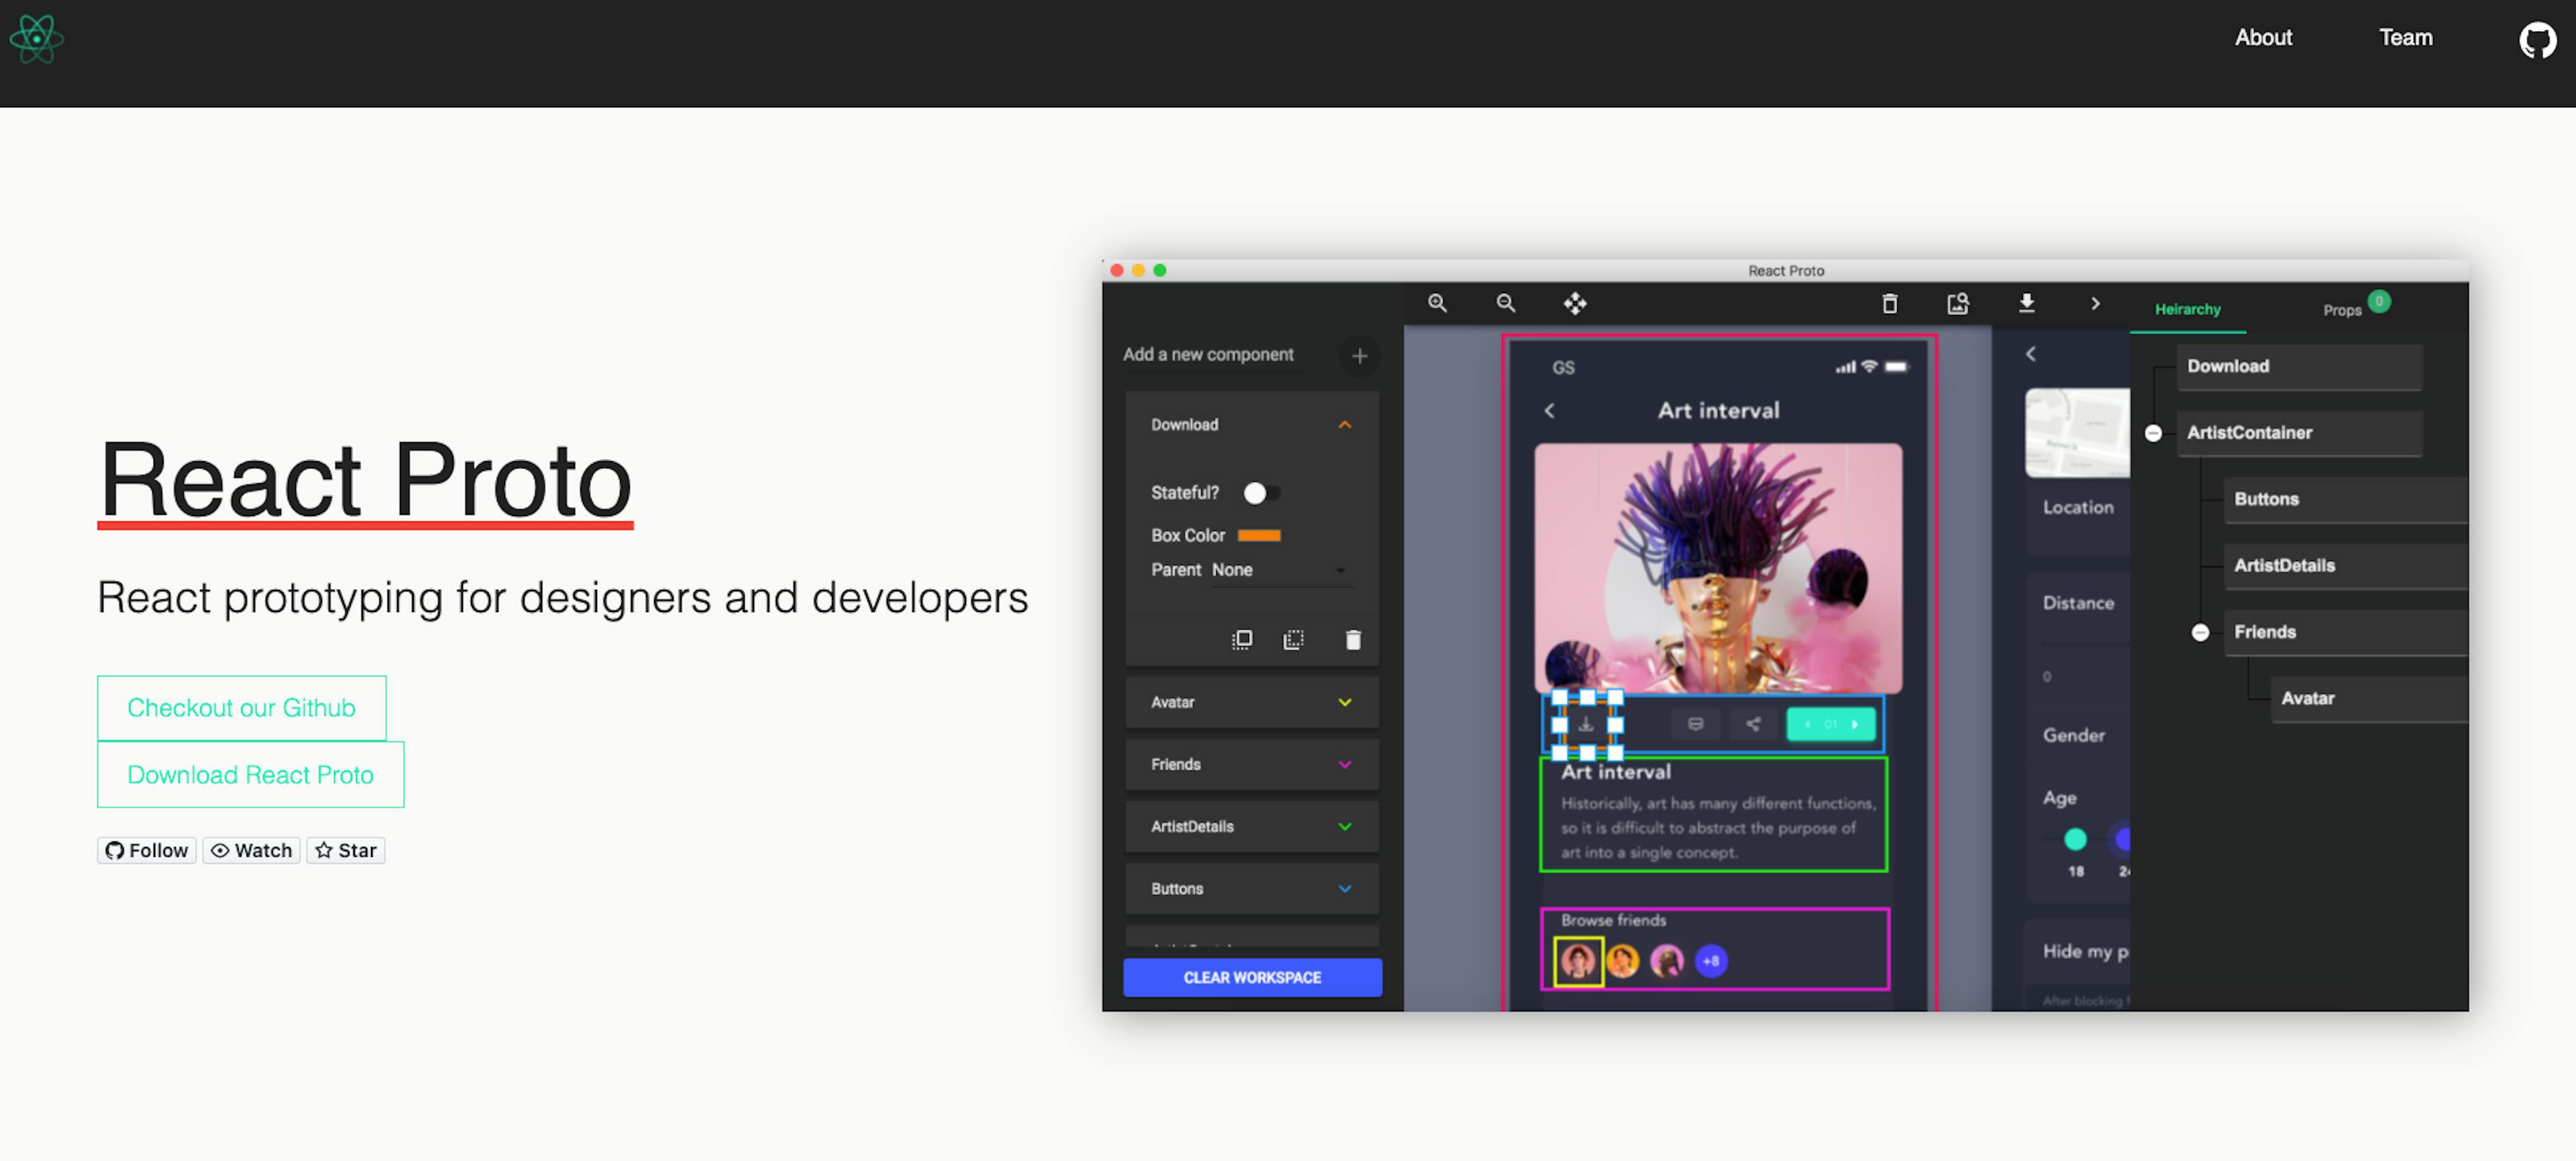Screen dimensions: 2576x1161
Task: Click CLEAR WORKSPACE blue button
Action: tap(1252, 977)
